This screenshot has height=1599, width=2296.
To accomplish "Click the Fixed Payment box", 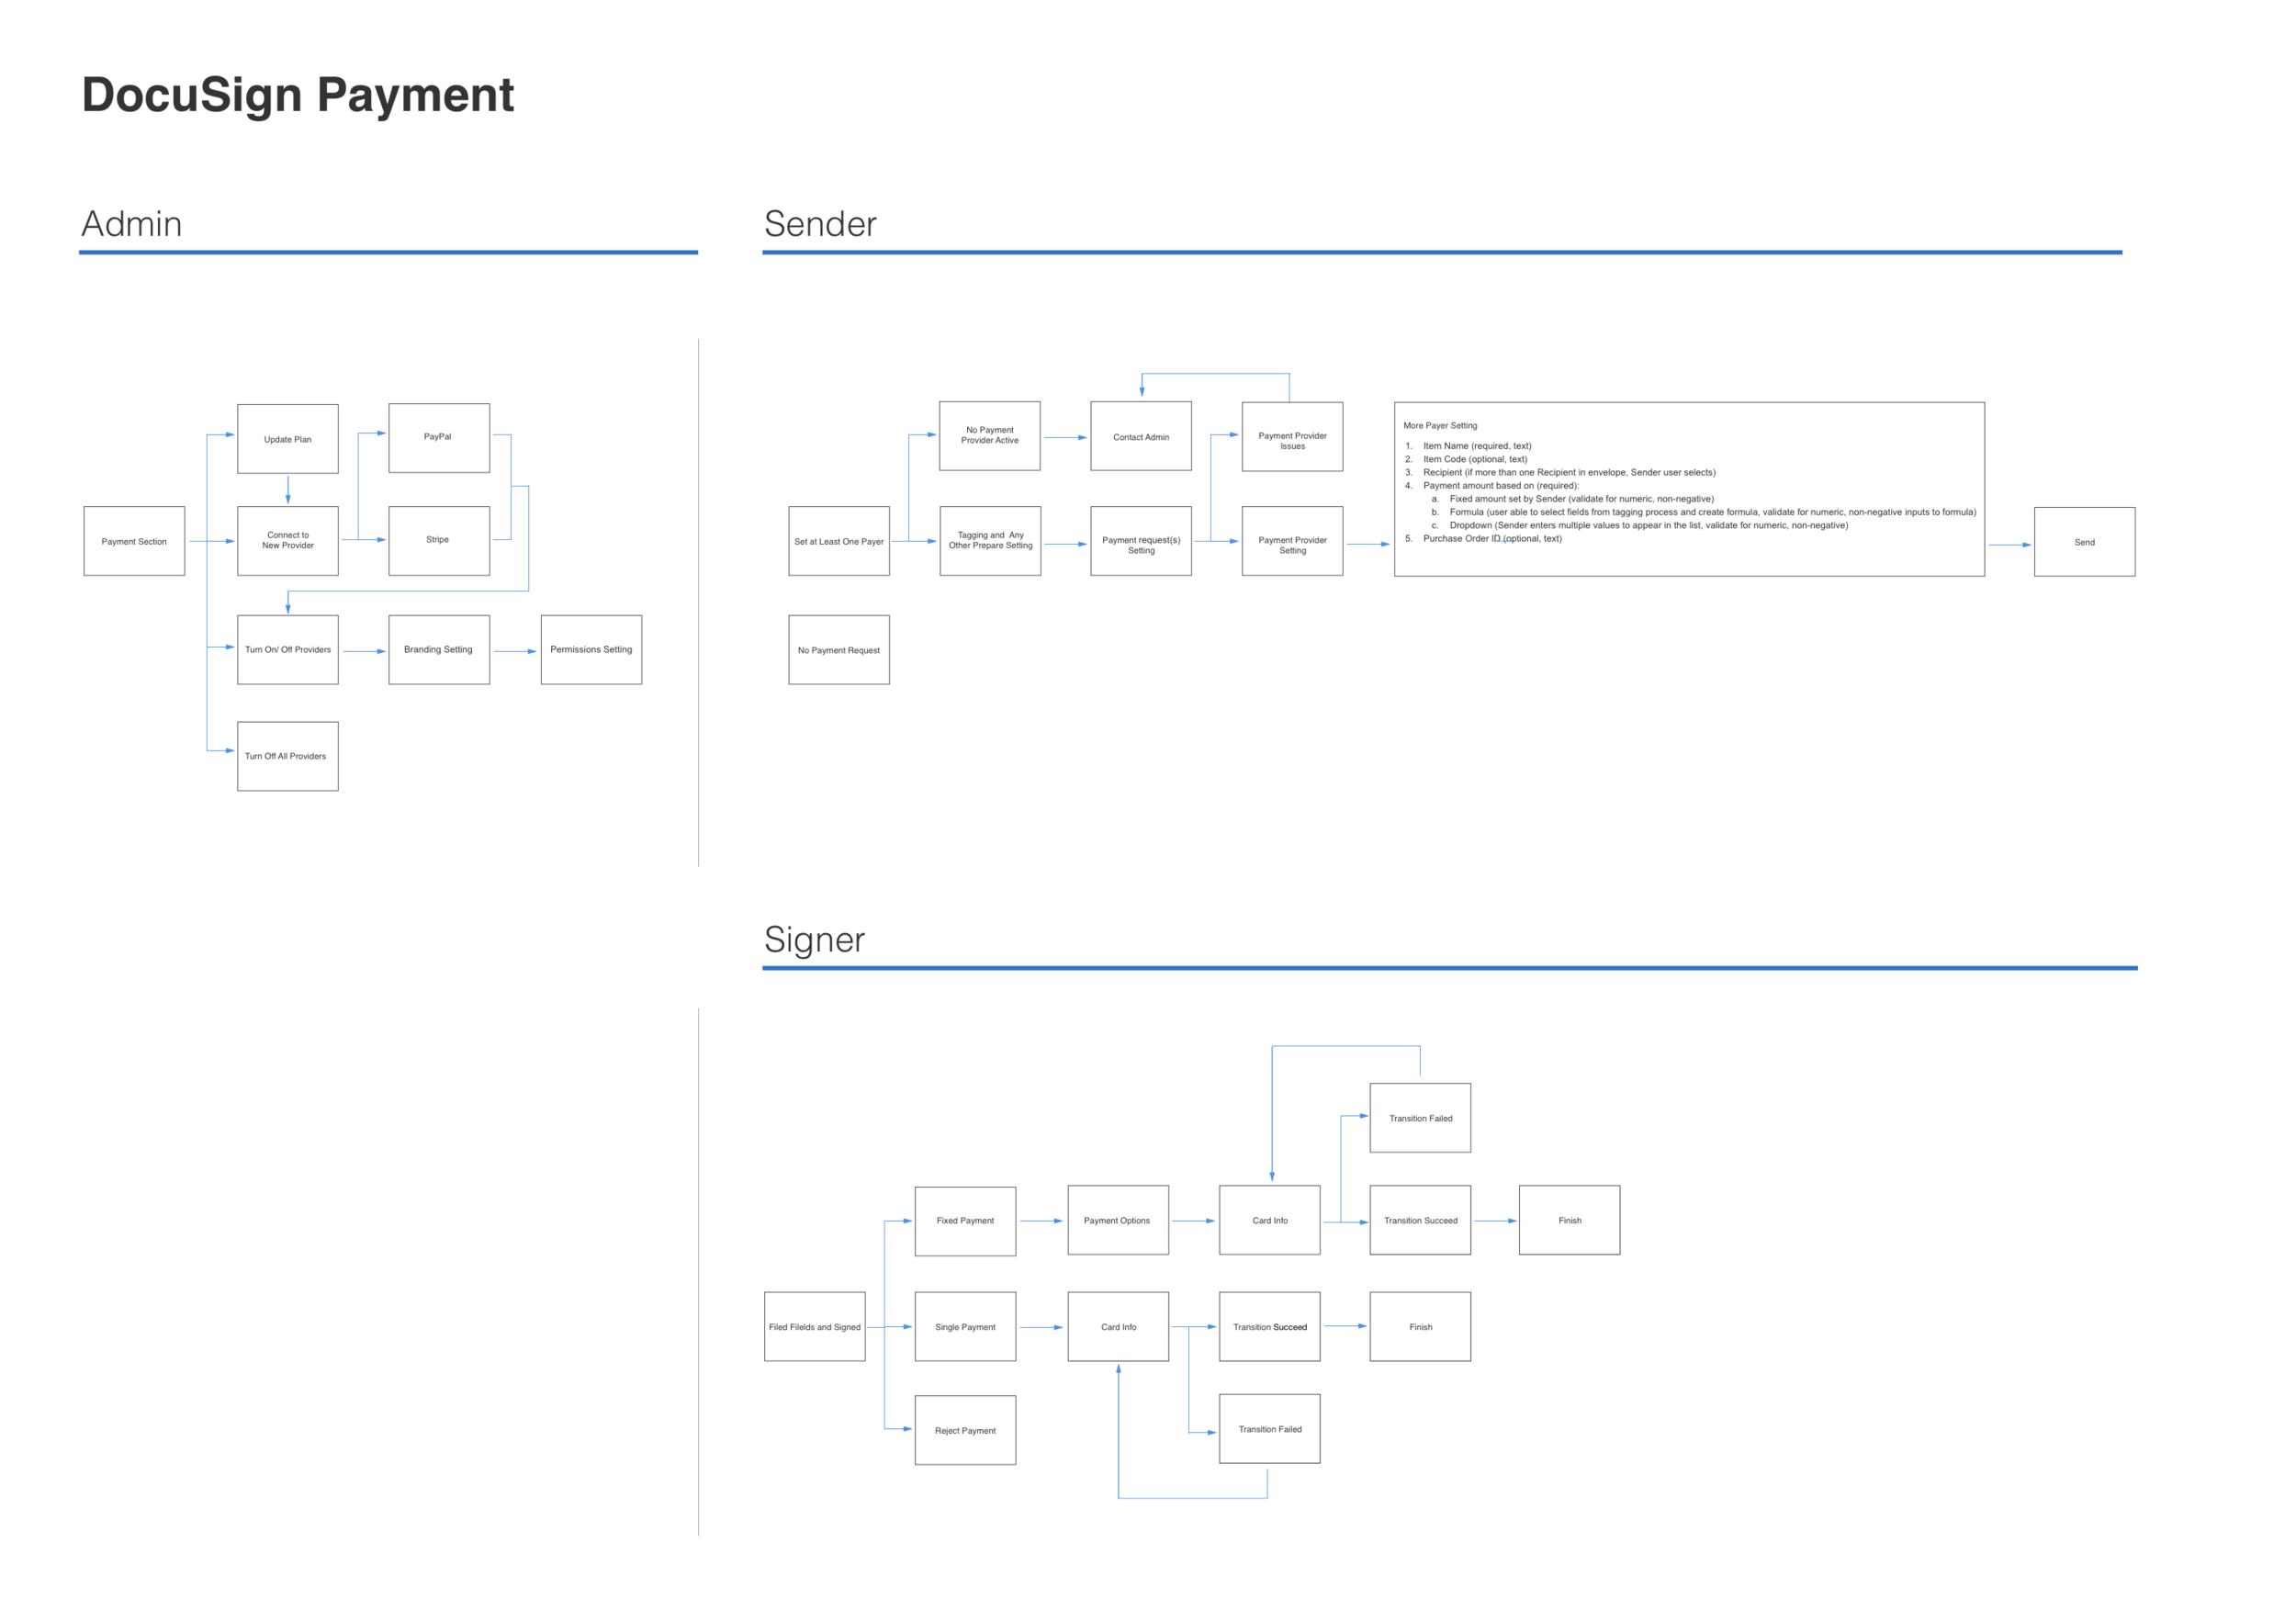I will pos(966,1222).
